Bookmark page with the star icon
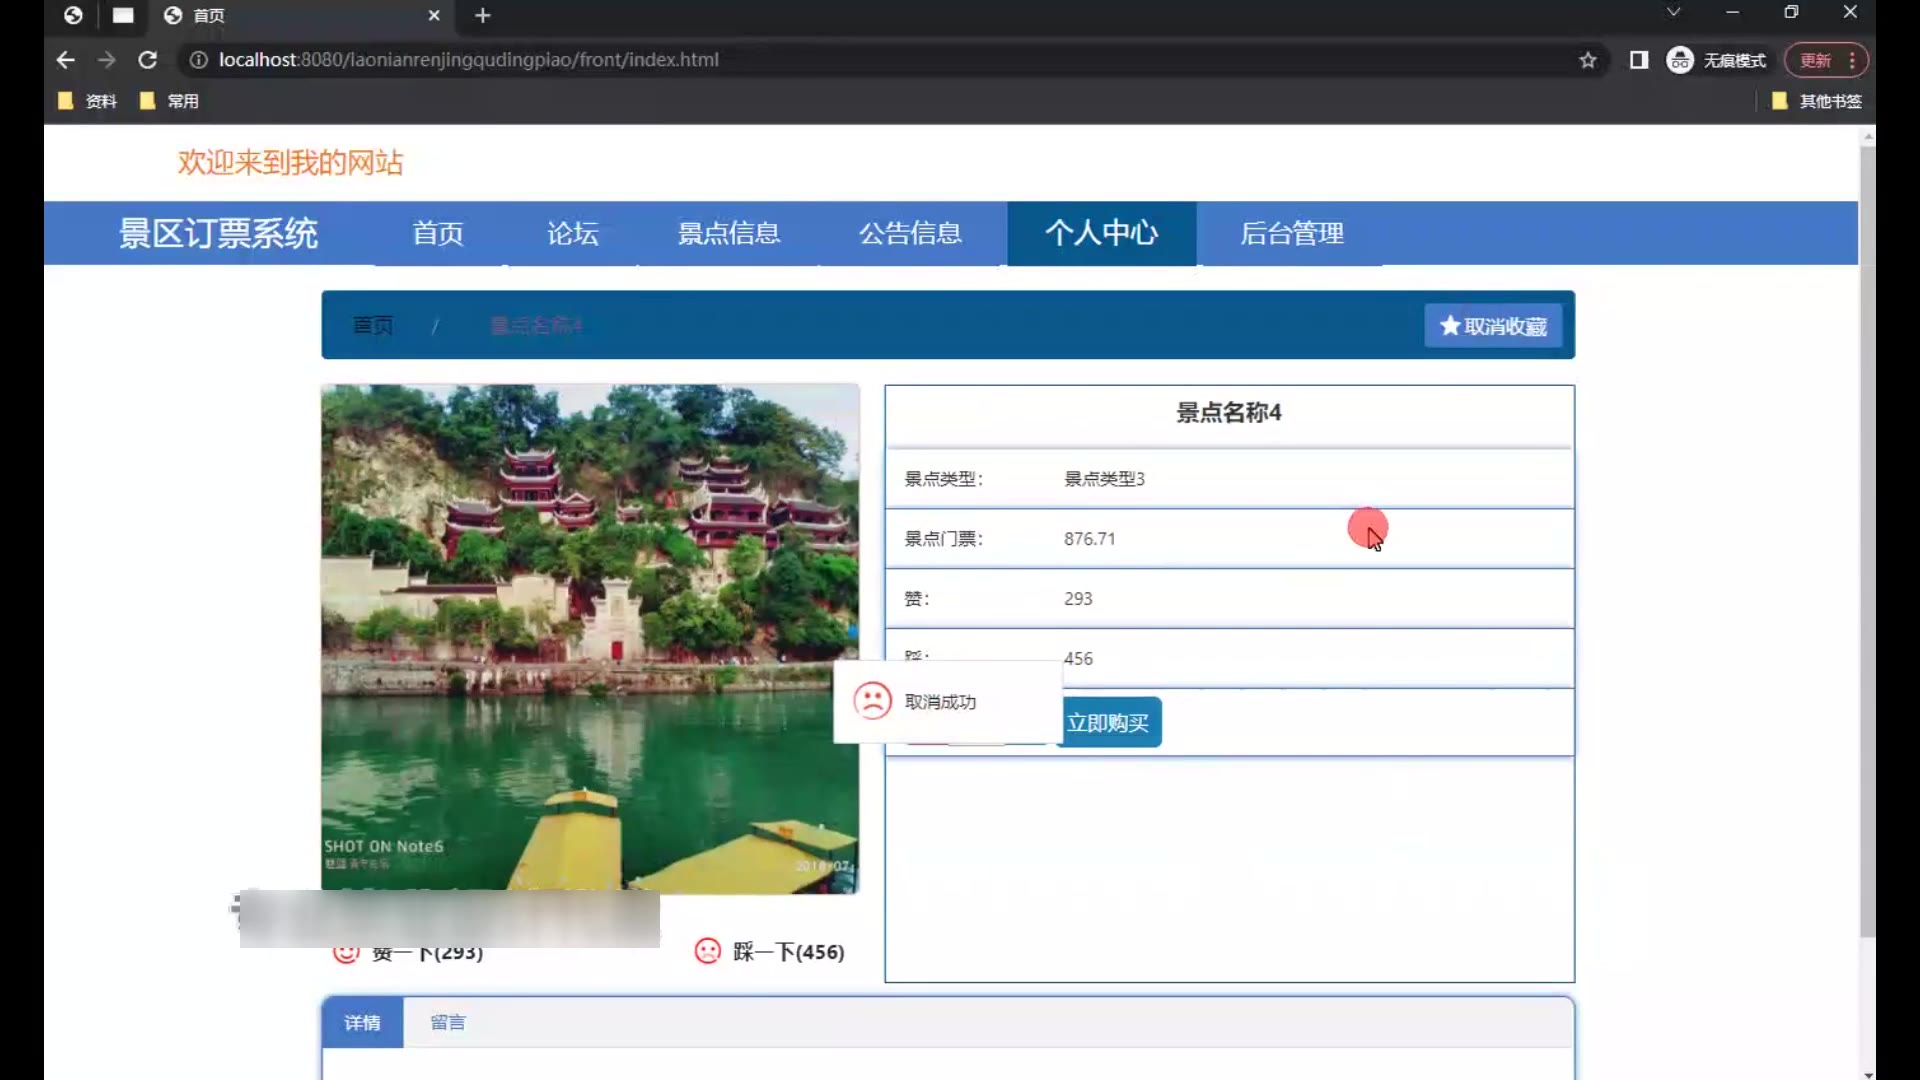The width and height of the screenshot is (1920, 1080). 1588,60
